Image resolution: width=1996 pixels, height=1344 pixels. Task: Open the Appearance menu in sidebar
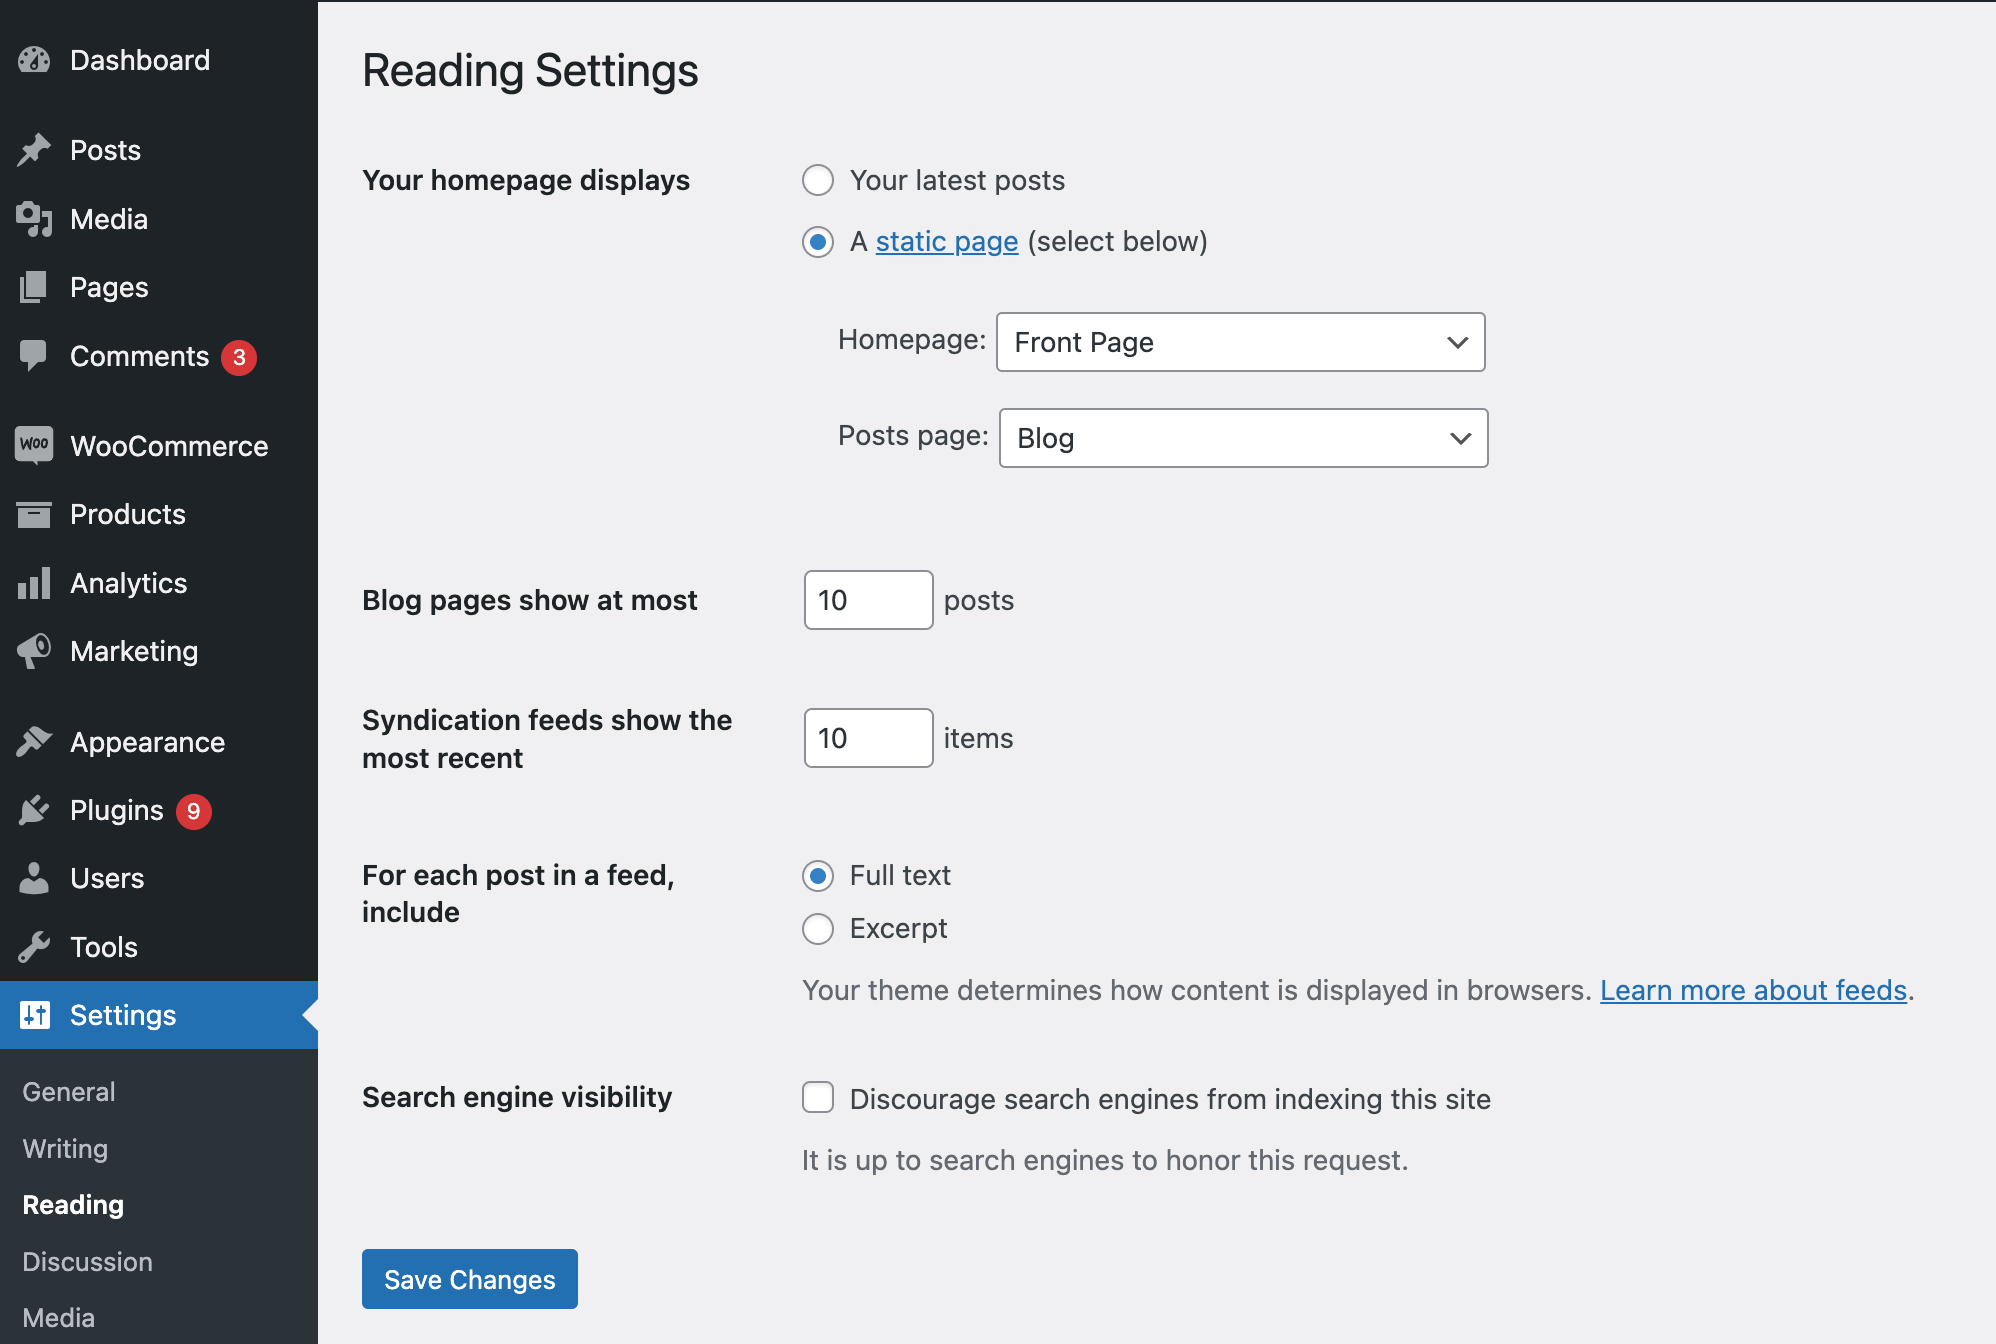click(147, 742)
